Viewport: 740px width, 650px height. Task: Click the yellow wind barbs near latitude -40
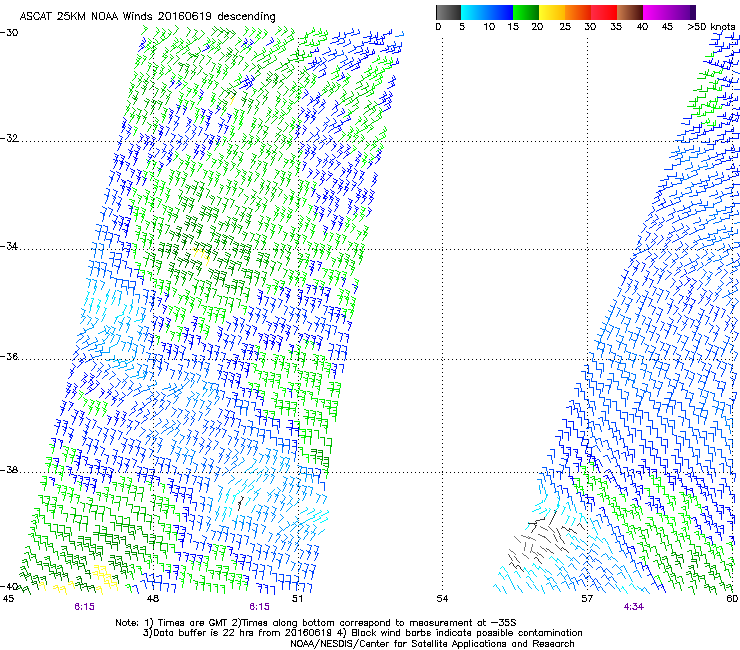[x=105, y=576]
